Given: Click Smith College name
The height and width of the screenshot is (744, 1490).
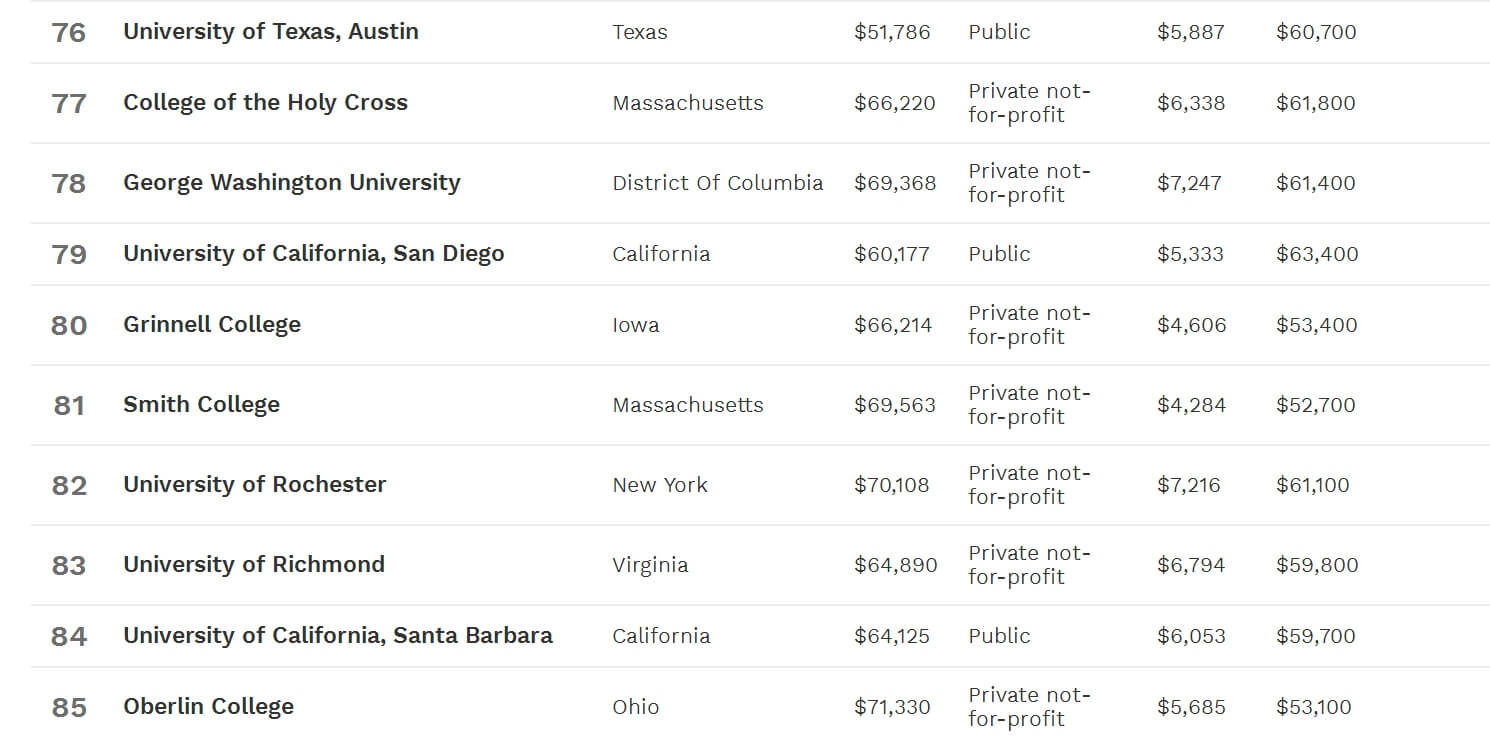Looking at the screenshot, I should (201, 405).
